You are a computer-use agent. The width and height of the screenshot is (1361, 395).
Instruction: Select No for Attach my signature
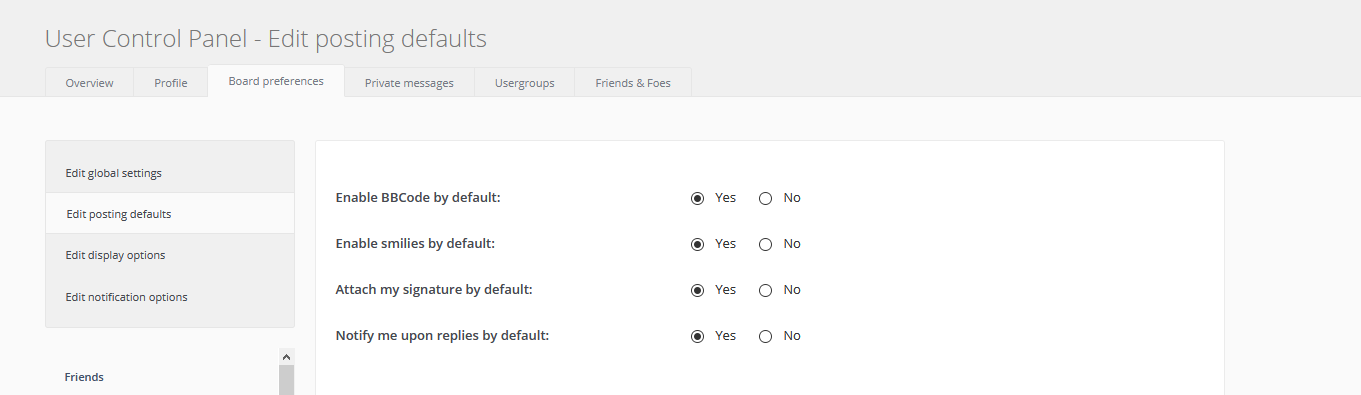coord(766,290)
